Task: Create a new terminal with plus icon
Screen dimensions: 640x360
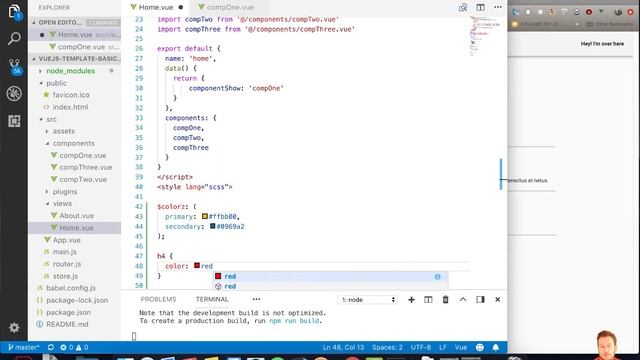Action: (411, 300)
